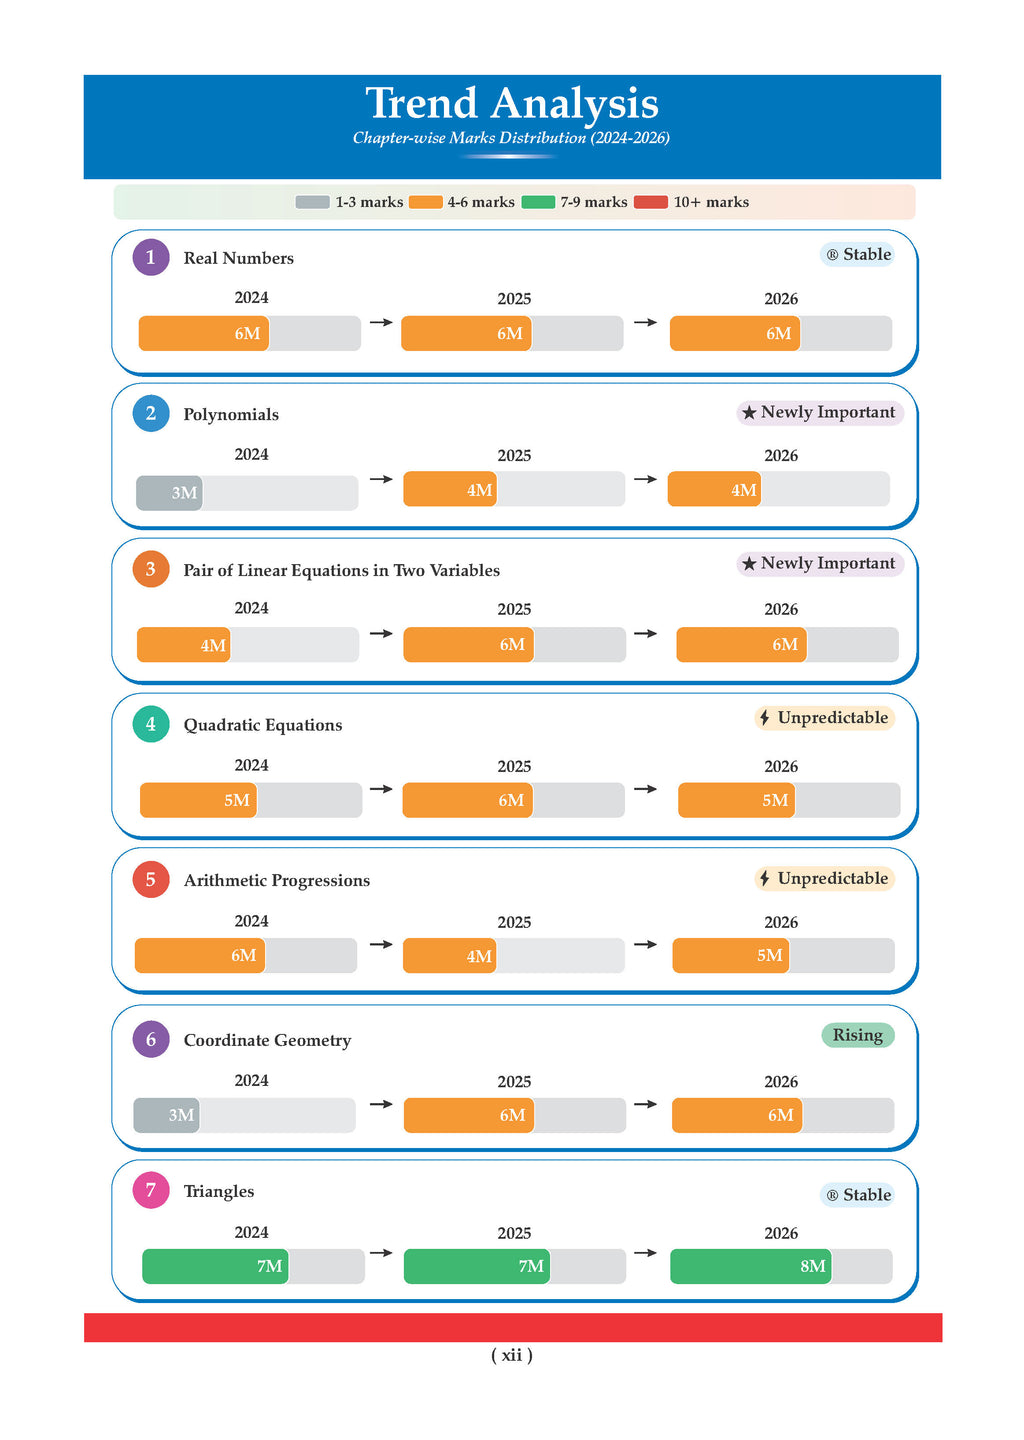Viewport: 1024px width, 1440px height.
Task: Click the blue number 2 circle icon
Action: pyautogui.click(x=151, y=413)
